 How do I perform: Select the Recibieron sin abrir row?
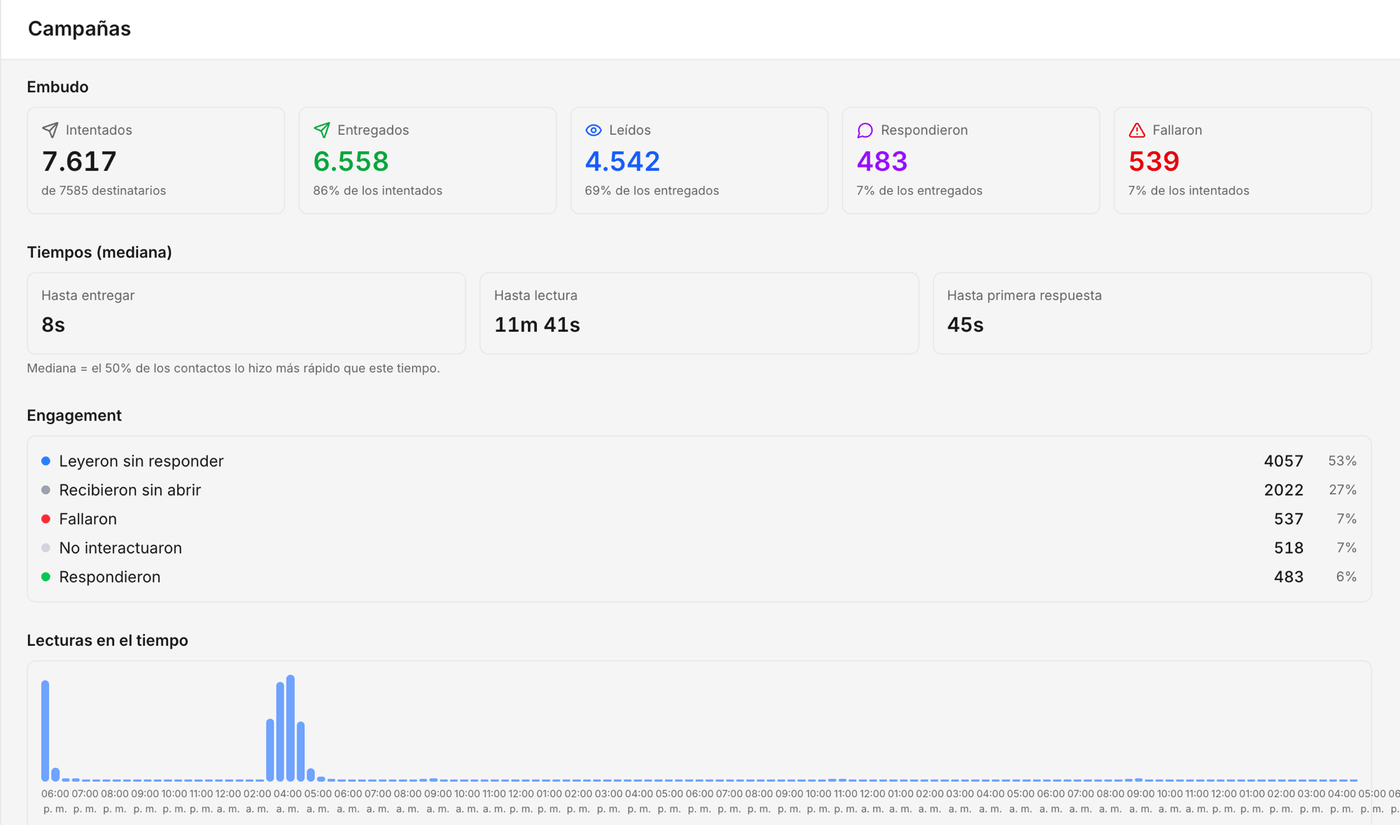point(699,490)
